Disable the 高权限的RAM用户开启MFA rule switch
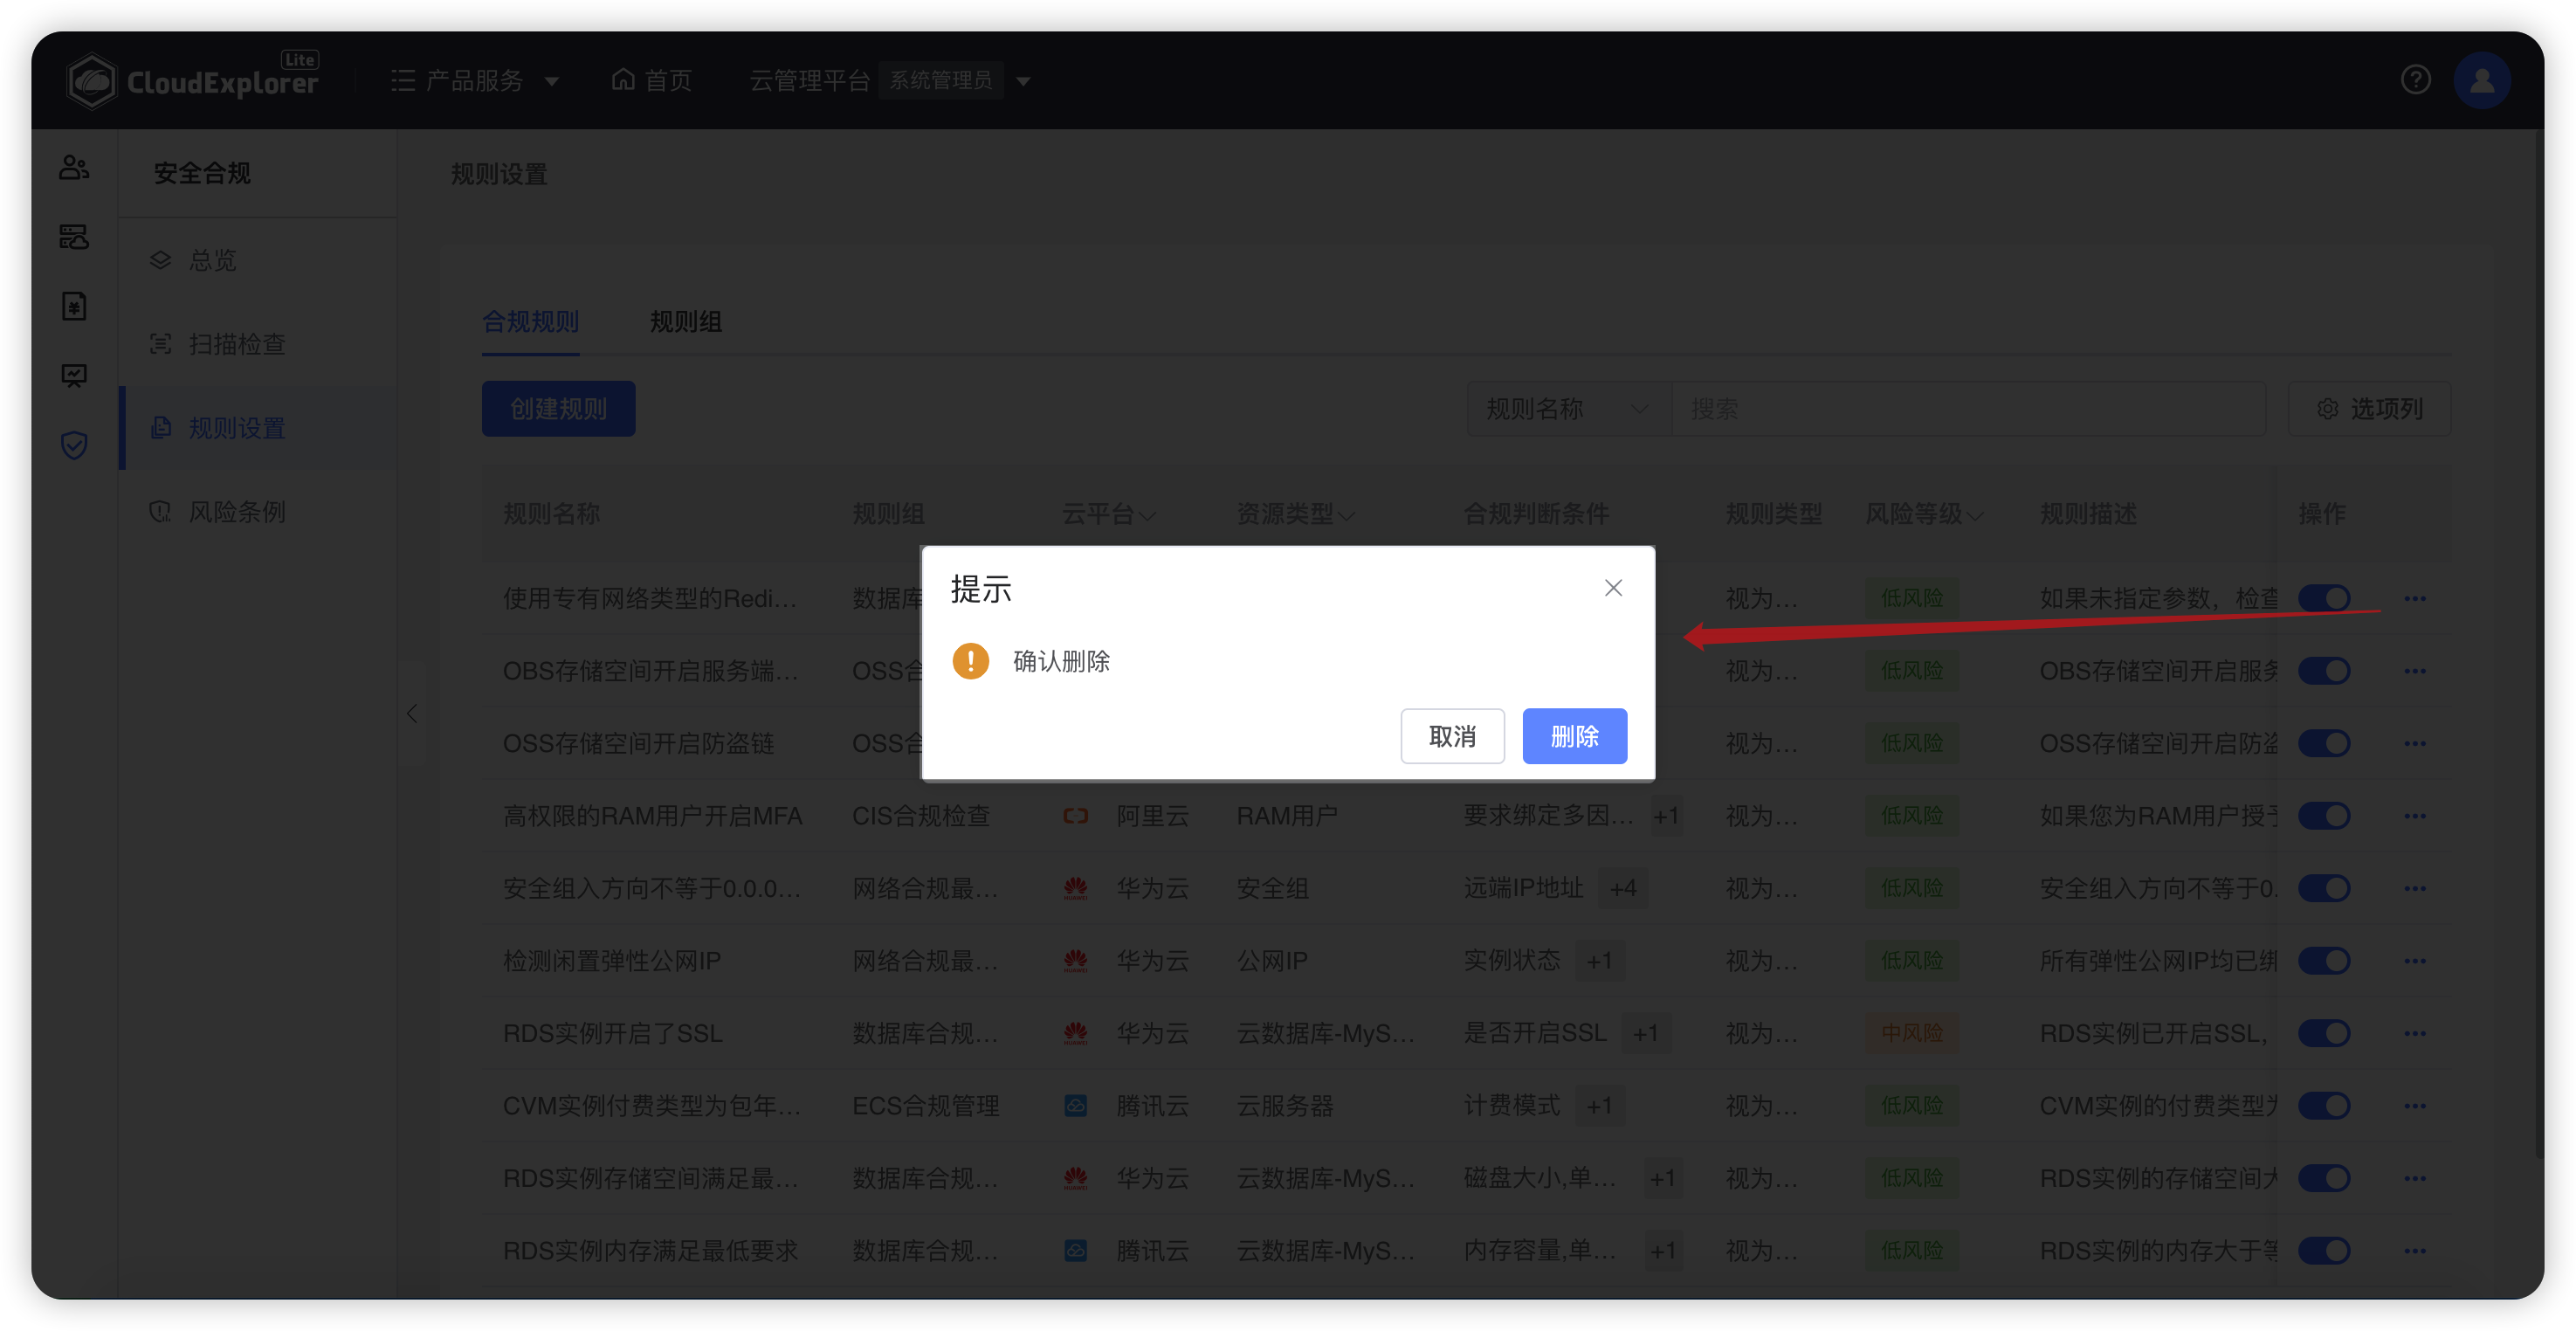The image size is (2576, 1331). [2323, 816]
